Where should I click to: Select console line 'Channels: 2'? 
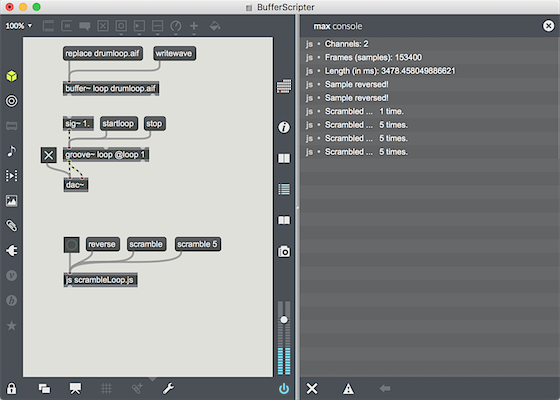coord(430,44)
